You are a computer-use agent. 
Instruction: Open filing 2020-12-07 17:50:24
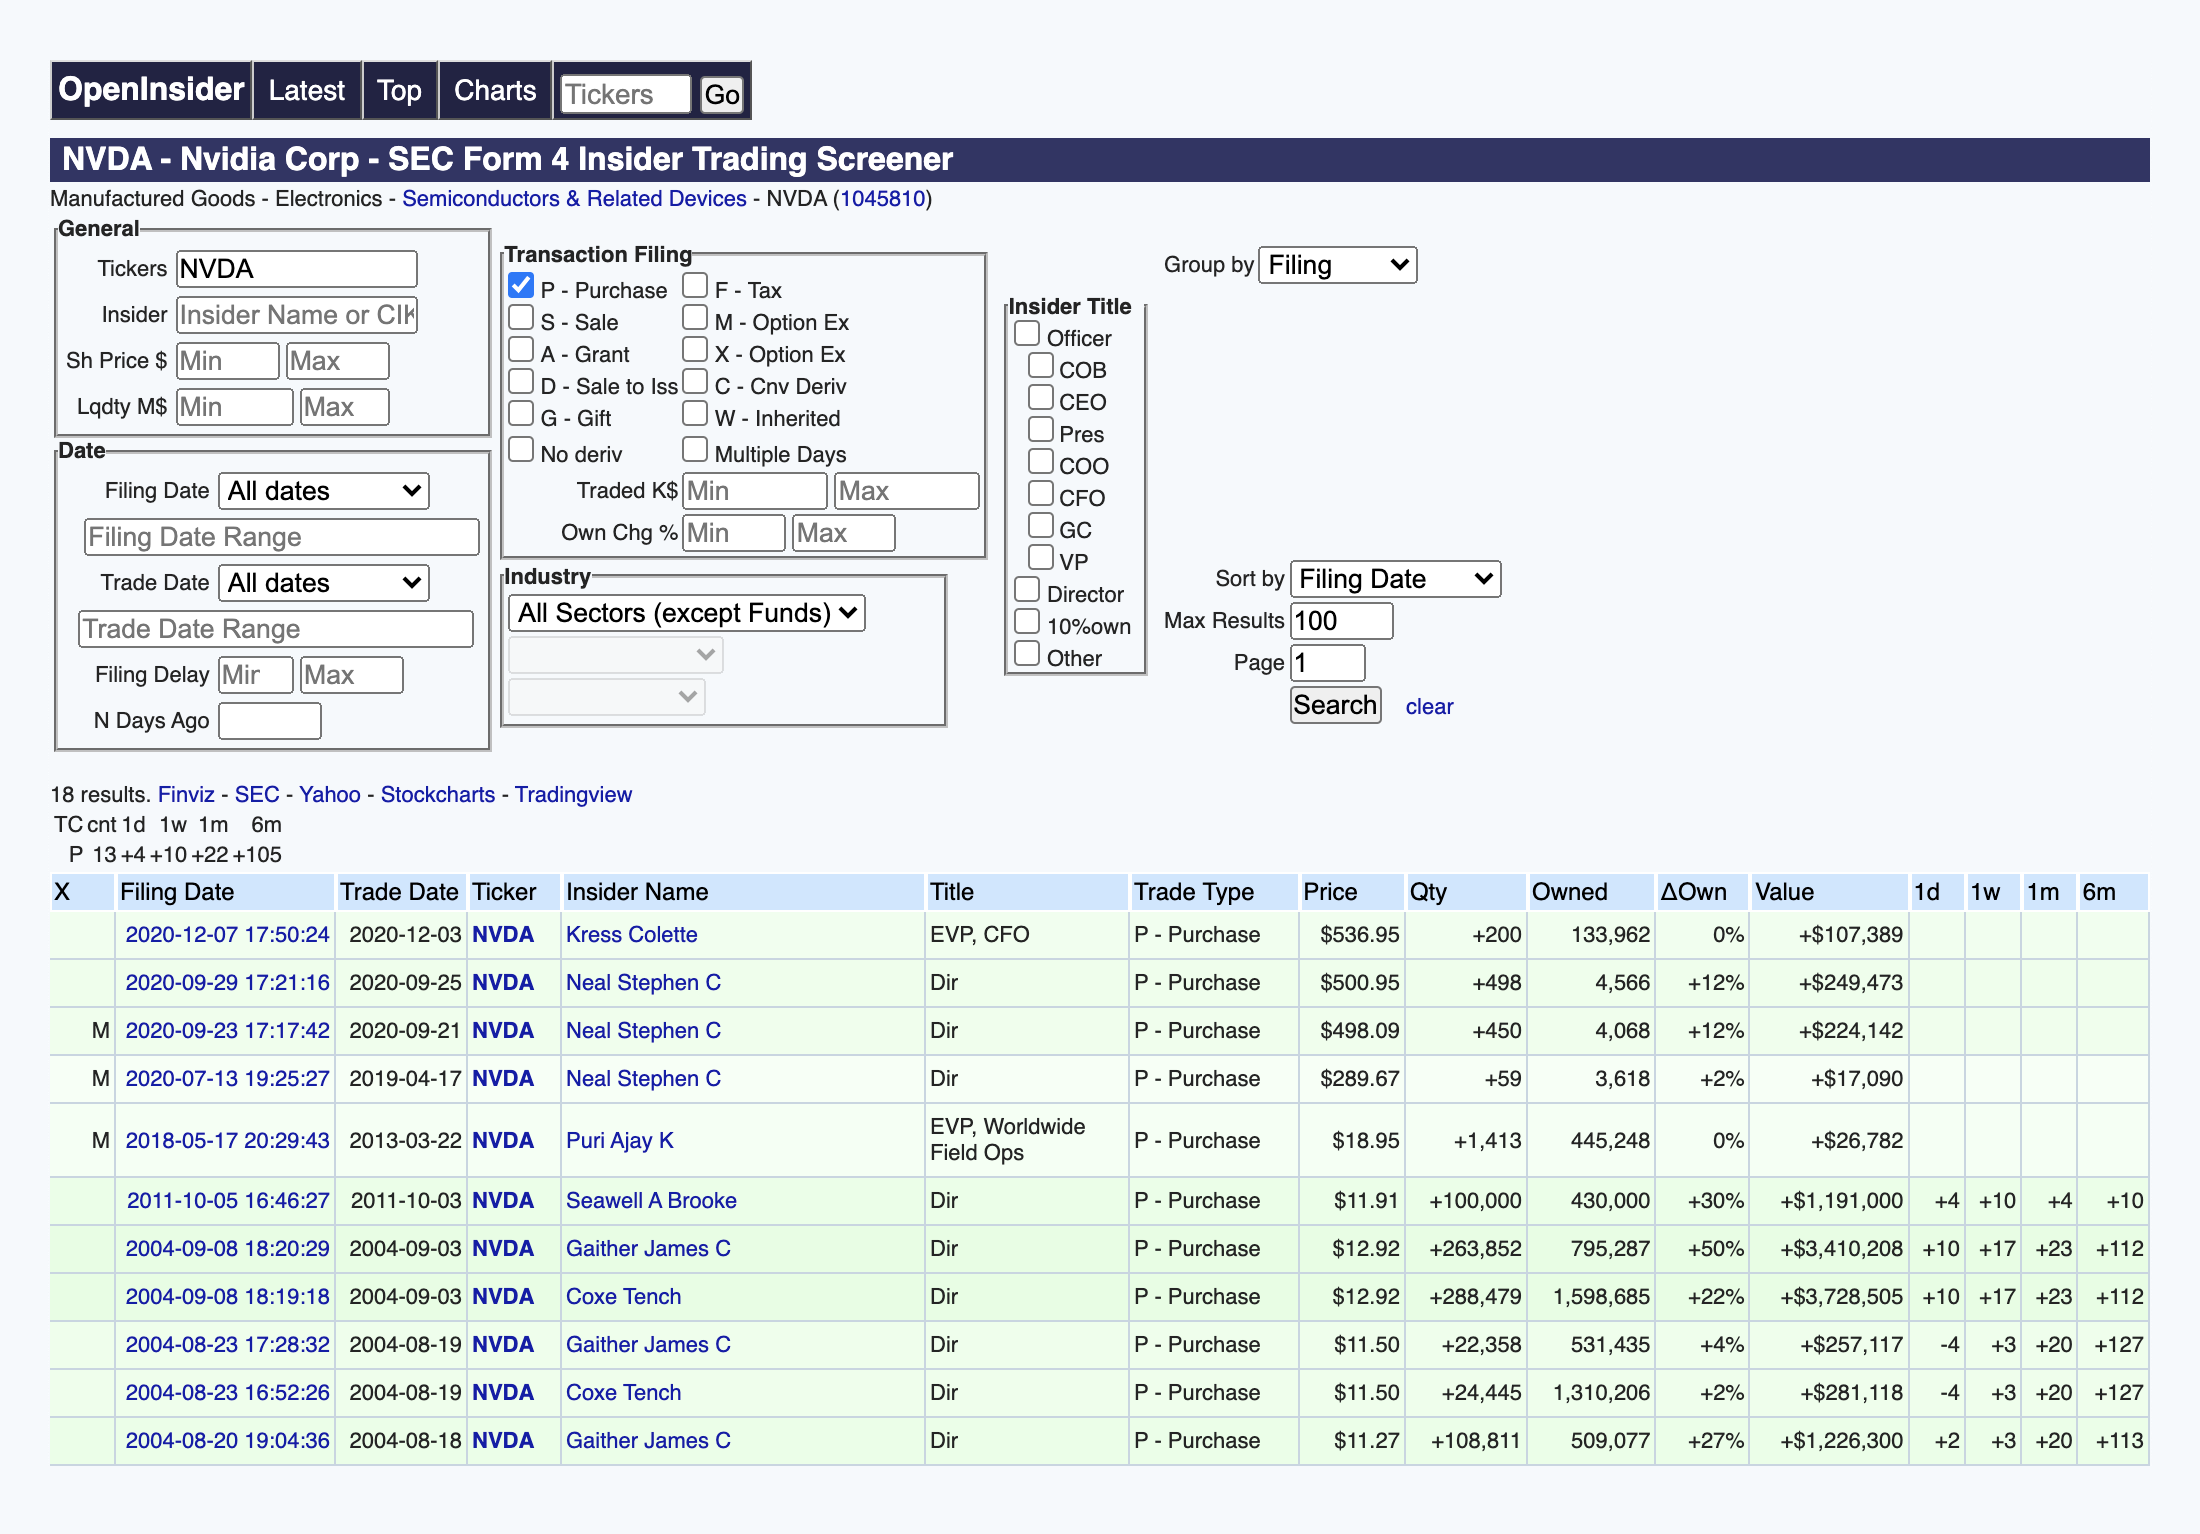point(227,935)
